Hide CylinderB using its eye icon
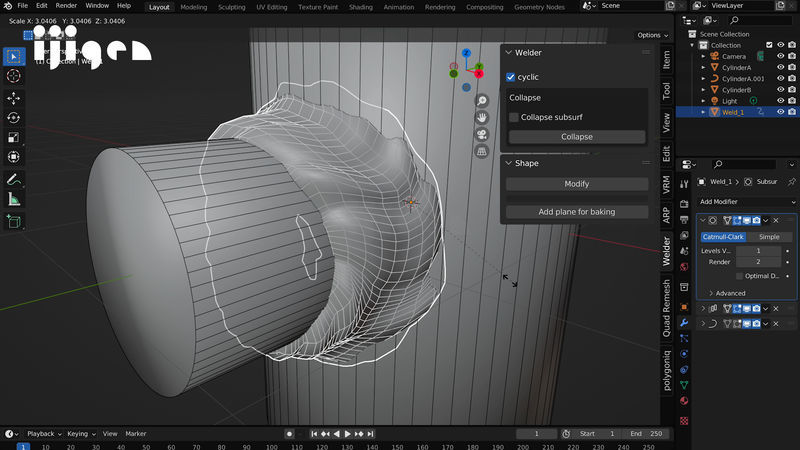Screen dimensions: 800x450 pyautogui.click(x=780, y=90)
